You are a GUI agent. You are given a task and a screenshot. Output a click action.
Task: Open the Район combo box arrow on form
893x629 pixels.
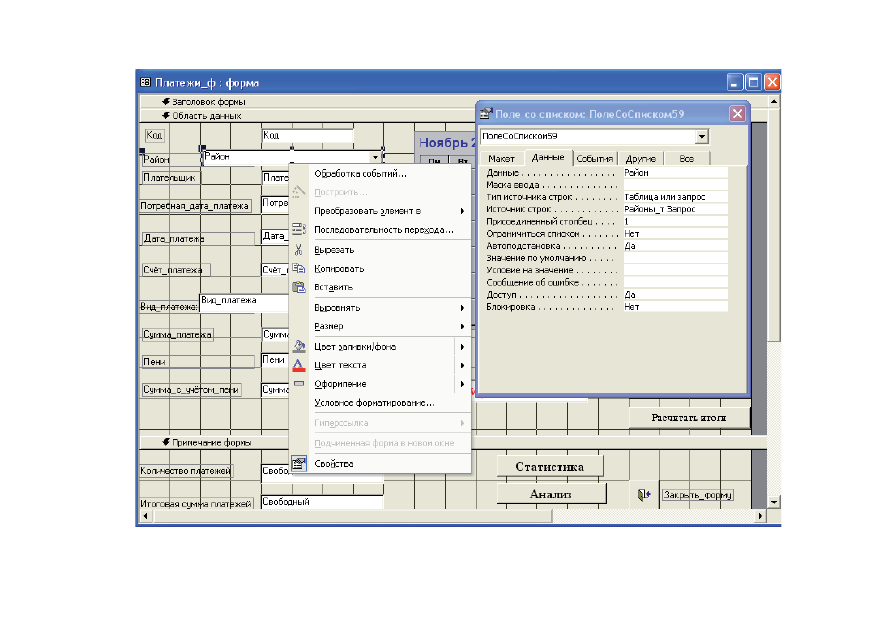375,157
